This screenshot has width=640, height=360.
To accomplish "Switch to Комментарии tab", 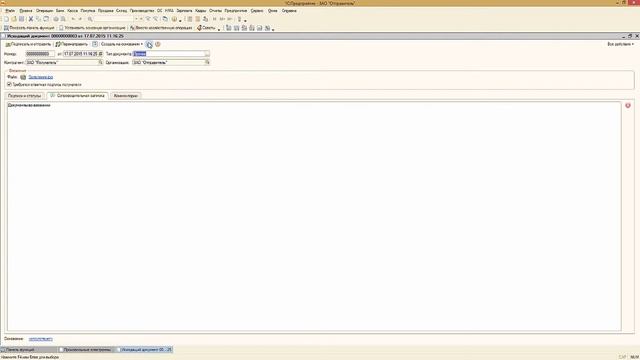I will 125,96.
